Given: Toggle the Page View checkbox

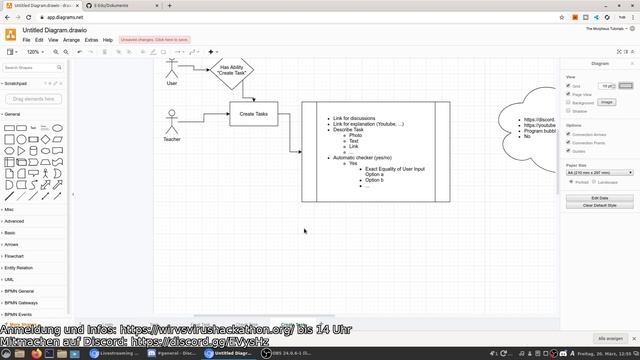Looking at the screenshot, I should 568,94.
